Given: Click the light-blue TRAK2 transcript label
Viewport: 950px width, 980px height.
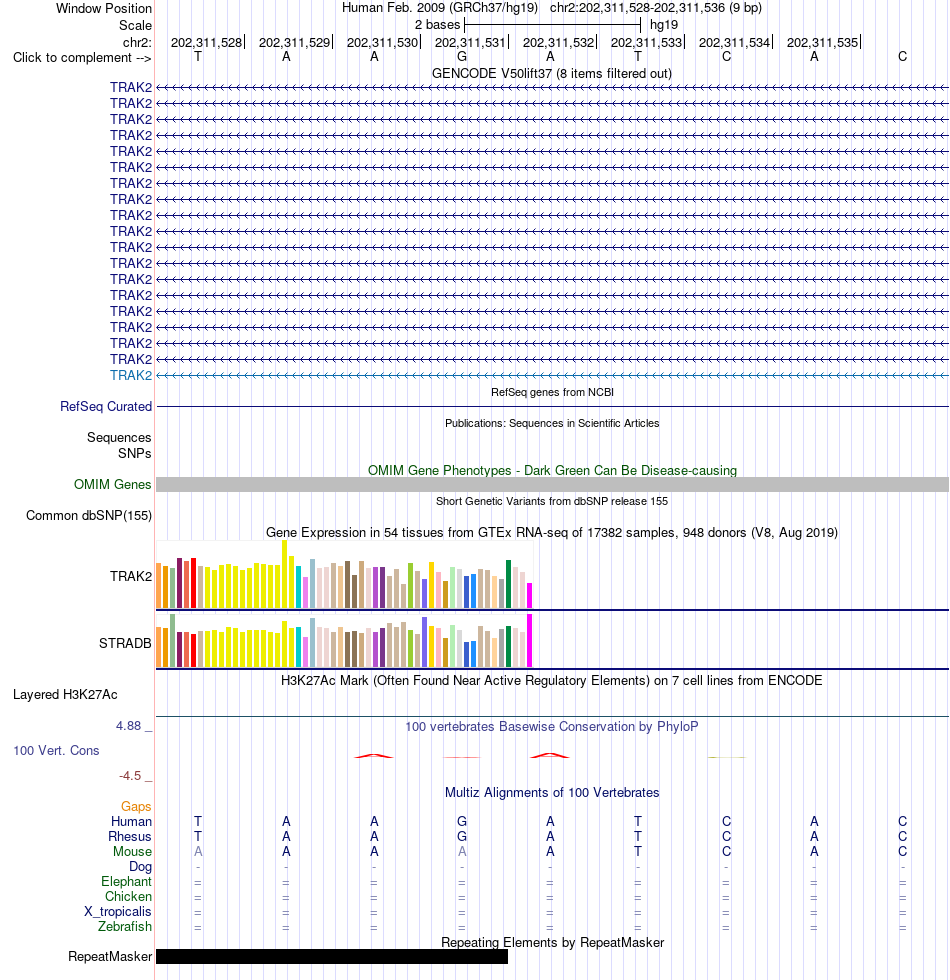Looking at the screenshot, I should pos(131,375).
